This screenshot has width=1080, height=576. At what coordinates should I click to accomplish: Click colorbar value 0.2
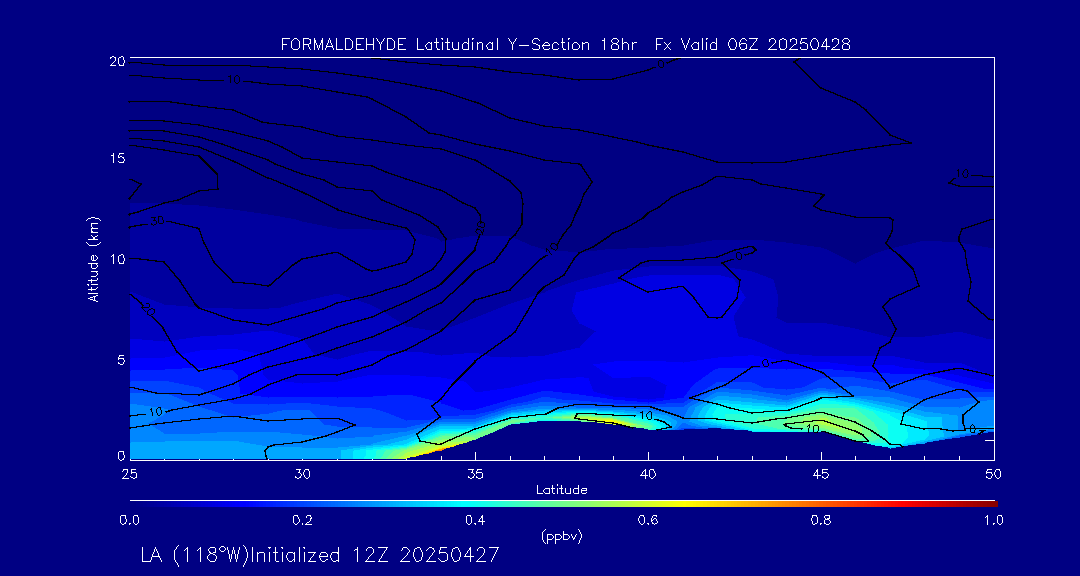pyautogui.click(x=302, y=520)
